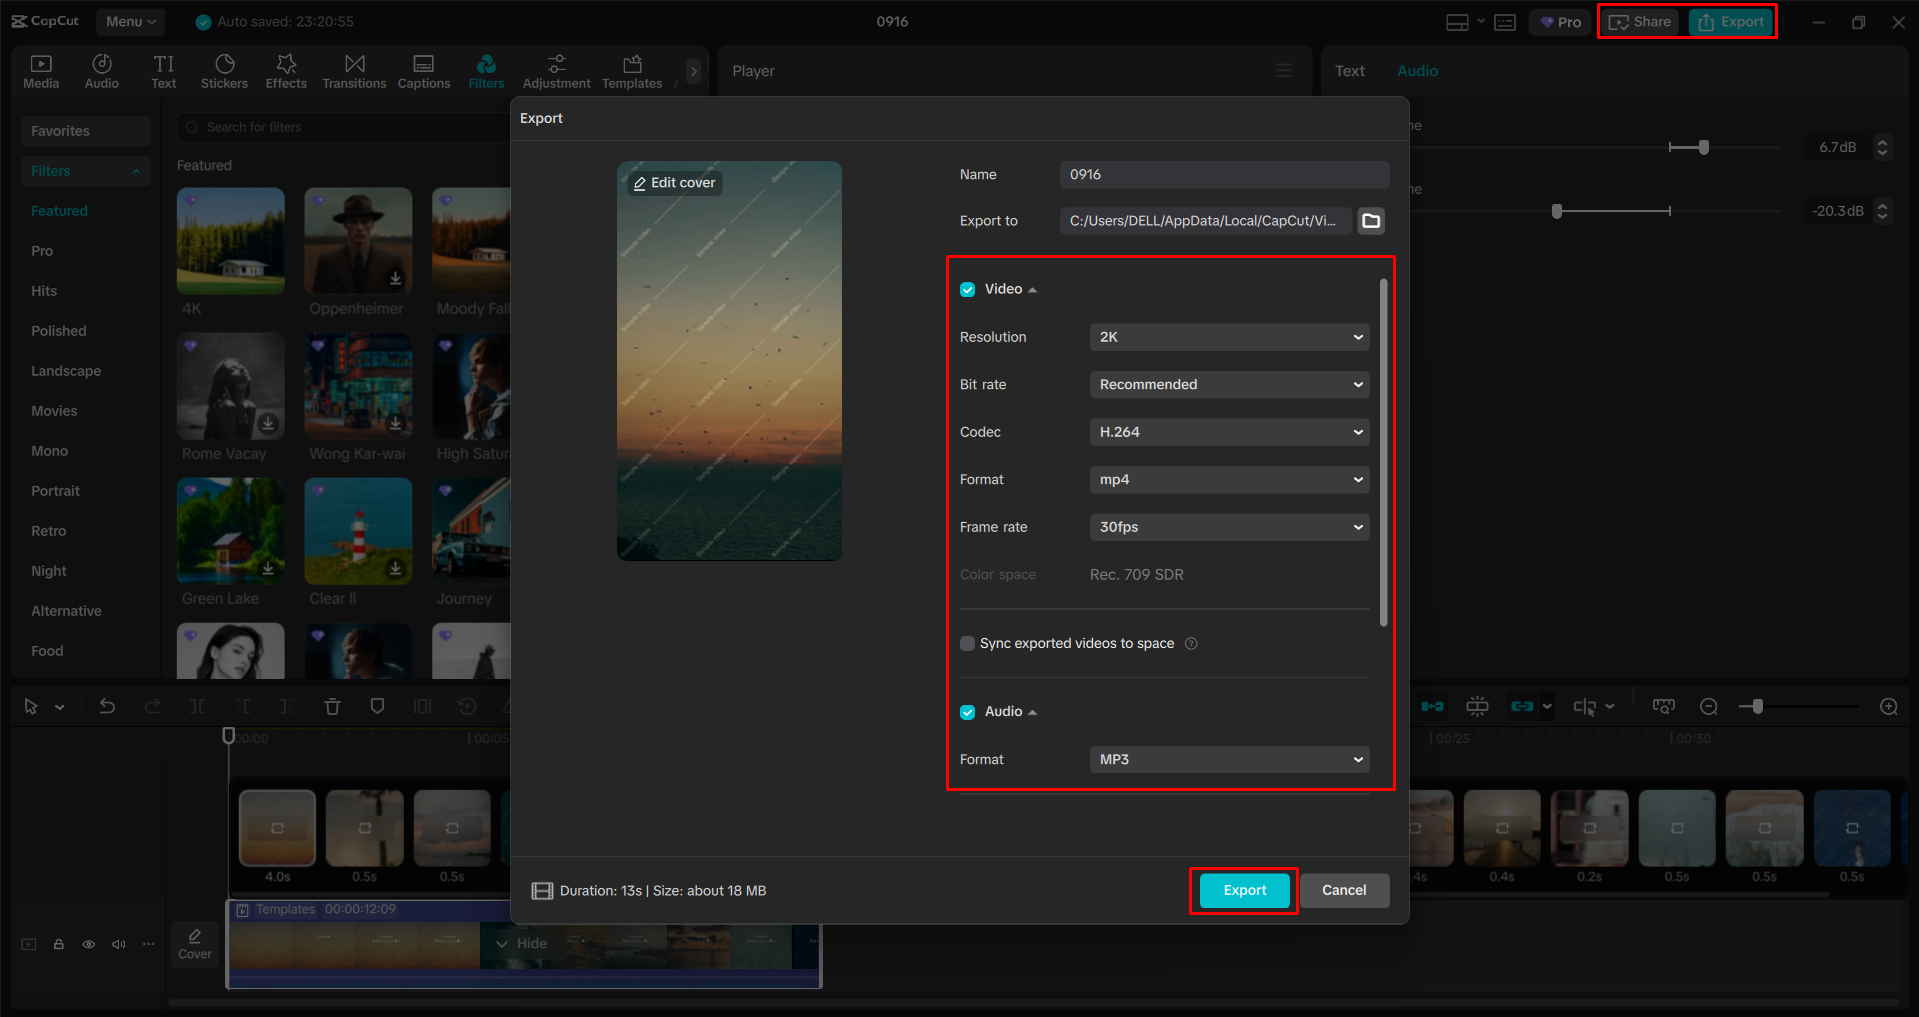Browse export destination with the folder icon
Screen dimensions: 1919x1017
pos(1370,221)
